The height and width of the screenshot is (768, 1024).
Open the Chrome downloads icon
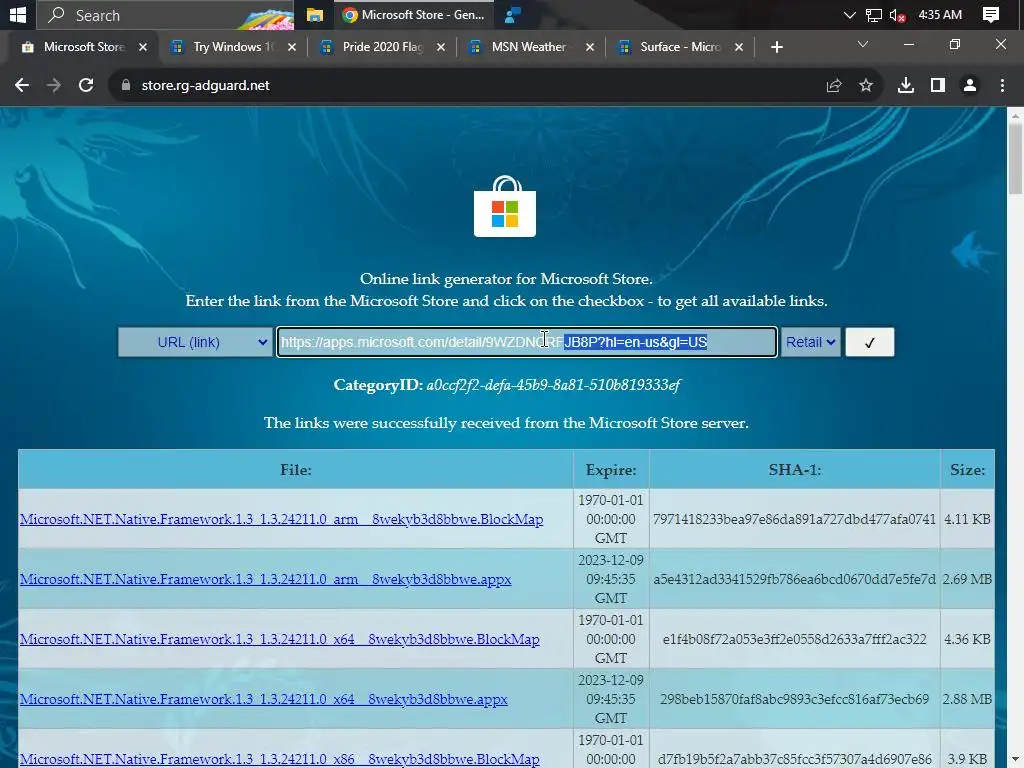pyautogui.click(x=906, y=85)
